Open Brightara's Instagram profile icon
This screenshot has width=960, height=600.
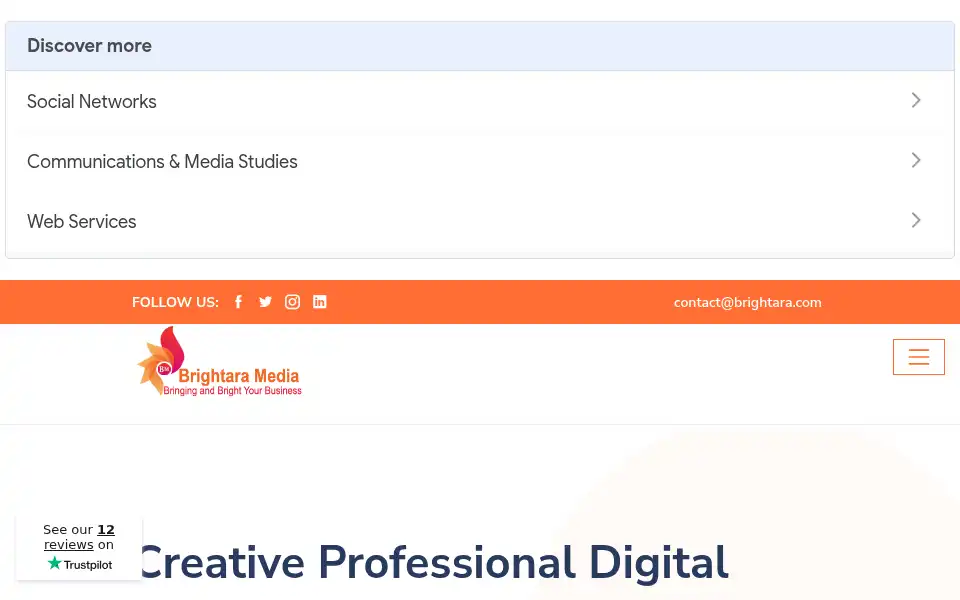293,302
